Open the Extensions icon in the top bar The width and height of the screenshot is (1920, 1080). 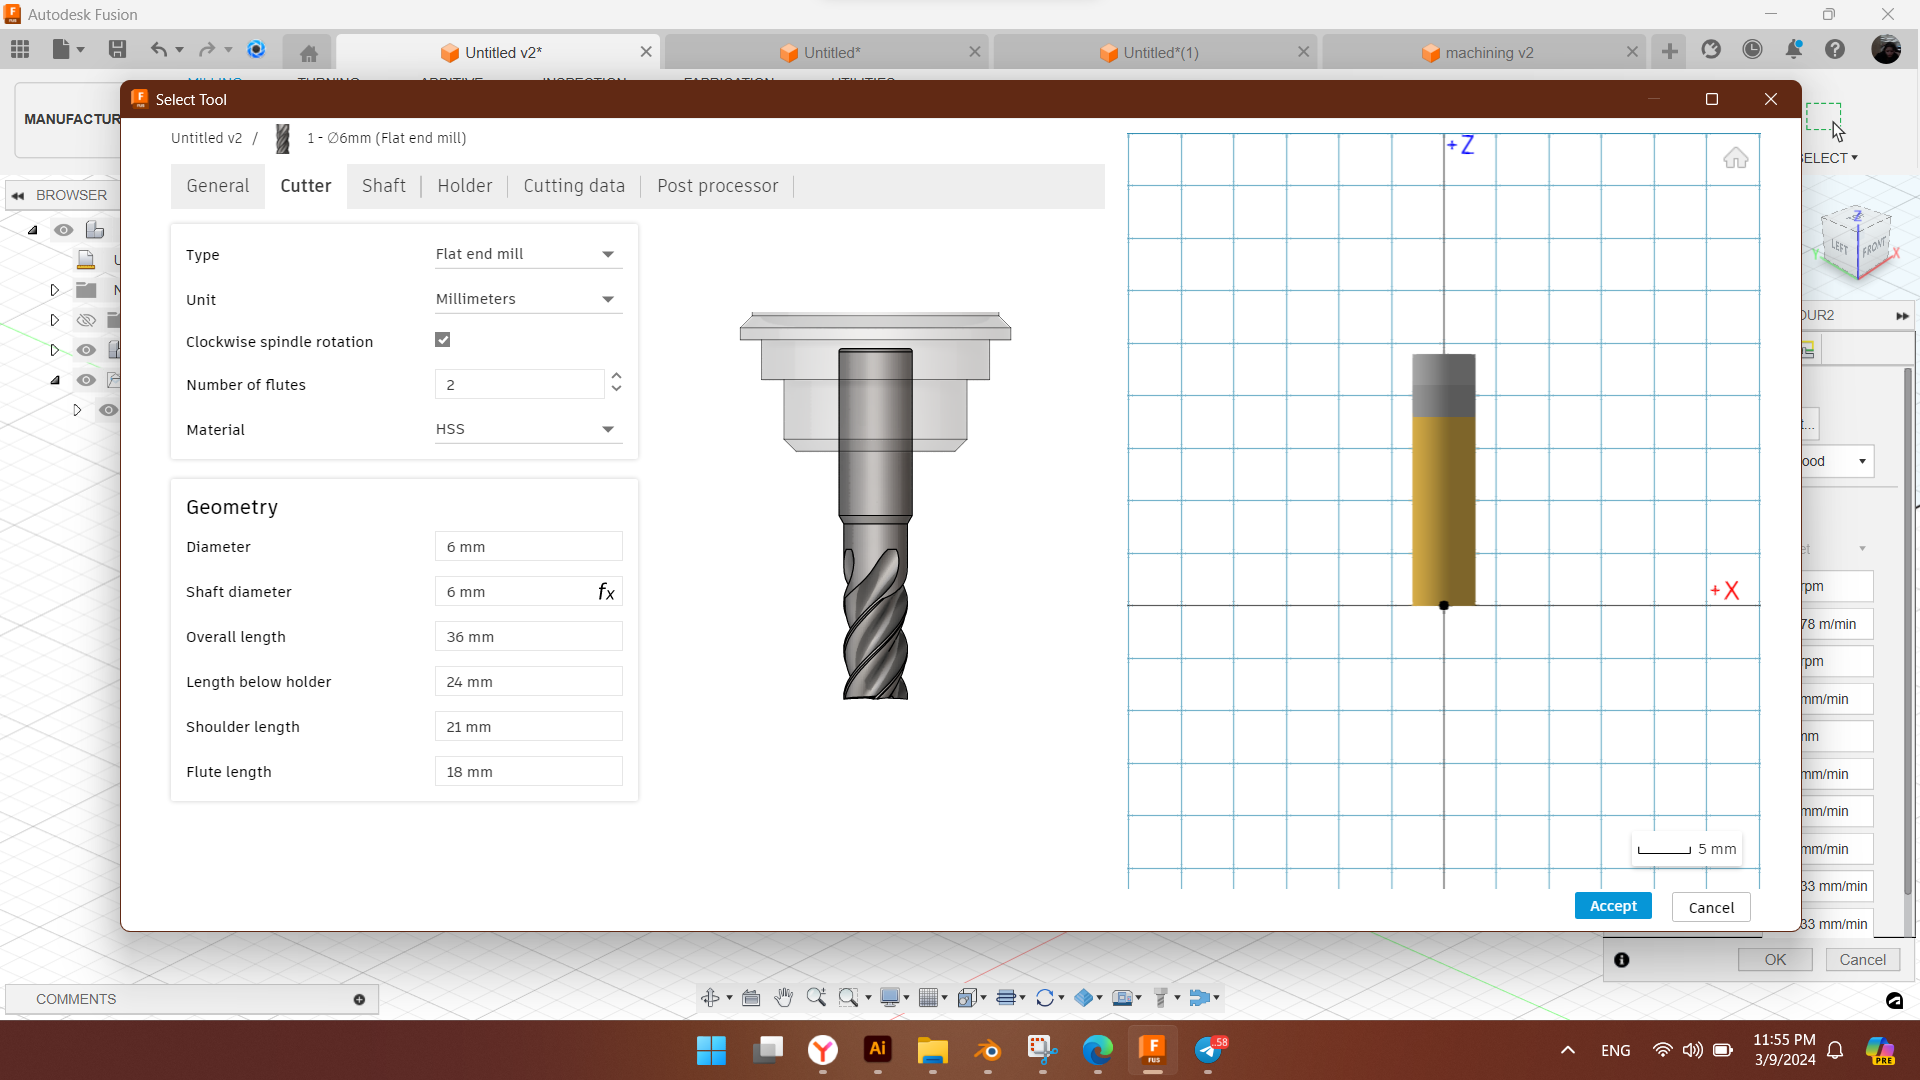pyautogui.click(x=1711, y=49)
